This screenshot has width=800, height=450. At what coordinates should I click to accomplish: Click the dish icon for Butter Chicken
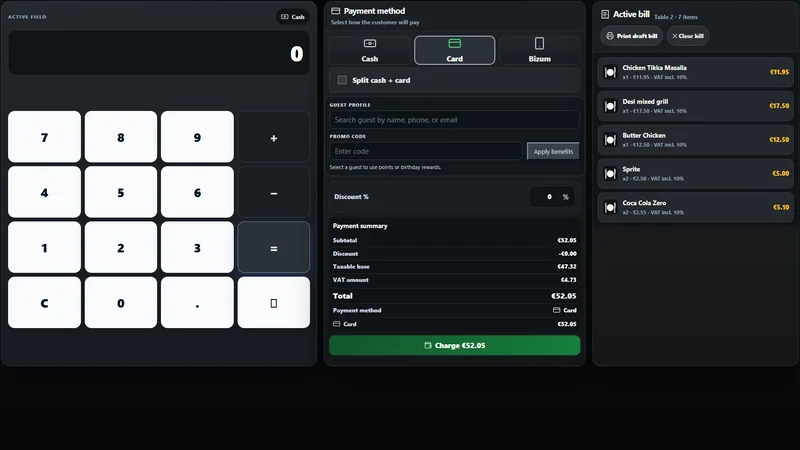point(610,140)
